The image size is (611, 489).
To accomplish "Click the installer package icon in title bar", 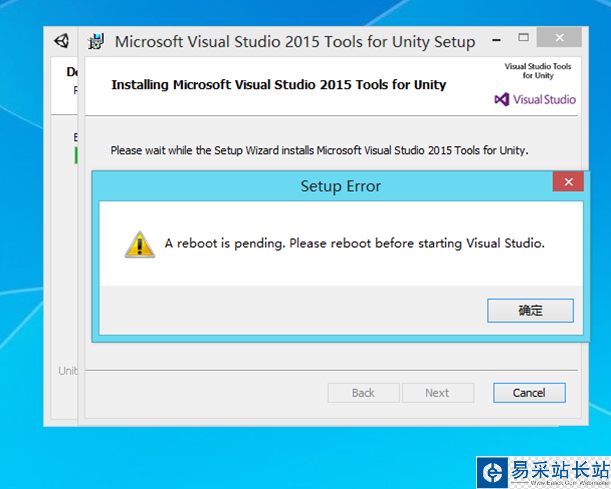I will click(96, 41).
